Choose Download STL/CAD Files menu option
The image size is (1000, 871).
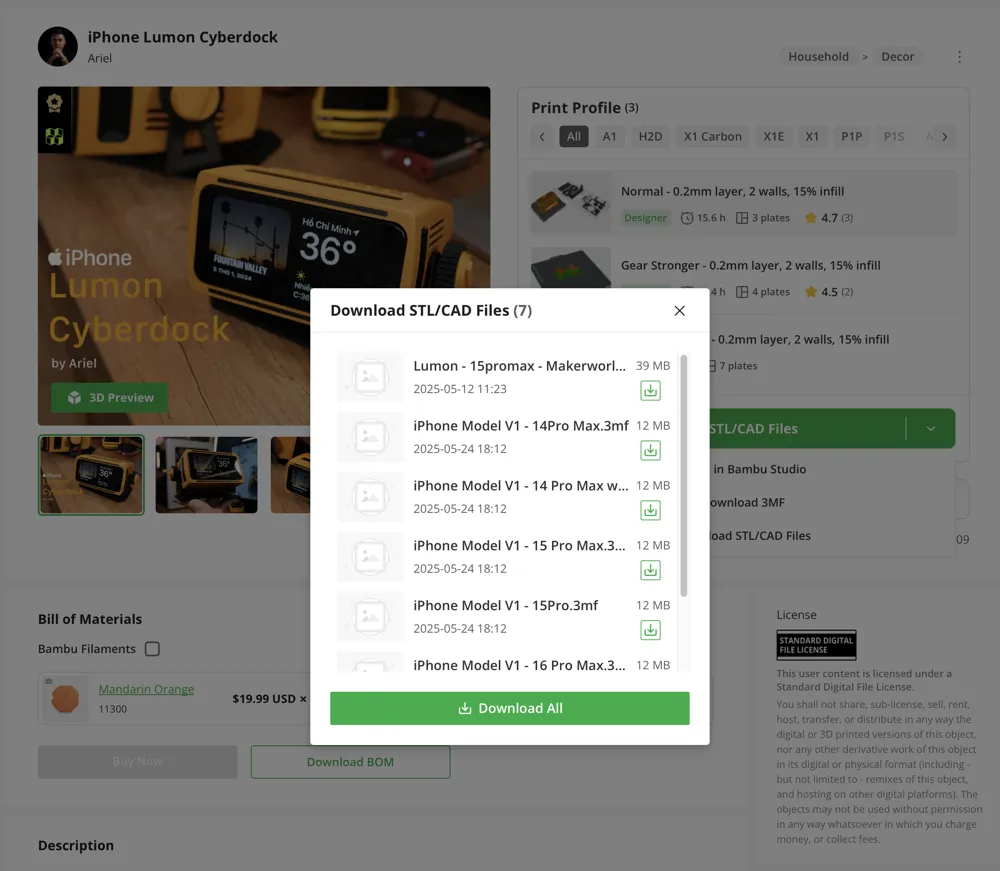click(x=760, y=536)
